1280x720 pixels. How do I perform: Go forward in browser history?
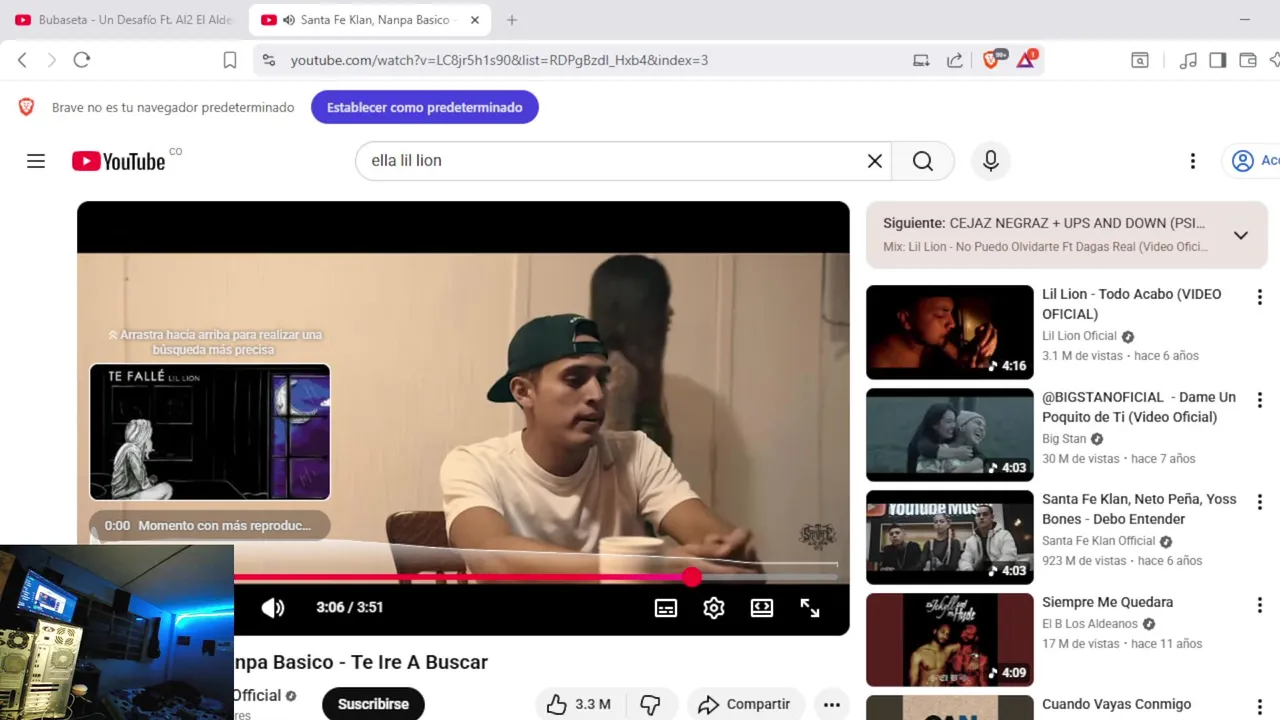[x=52, y=60]
